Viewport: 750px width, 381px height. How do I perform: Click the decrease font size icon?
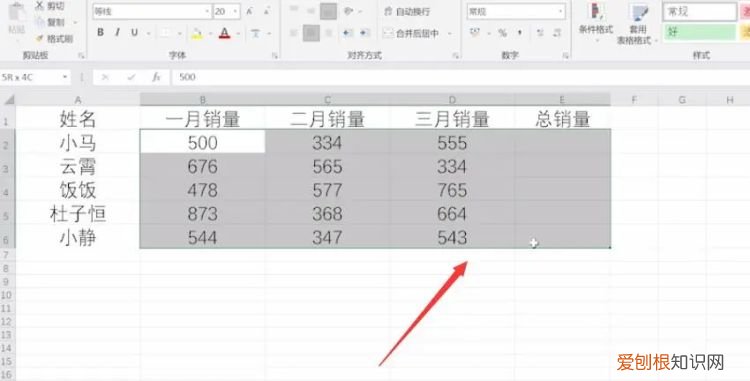(x=267, y=11)
